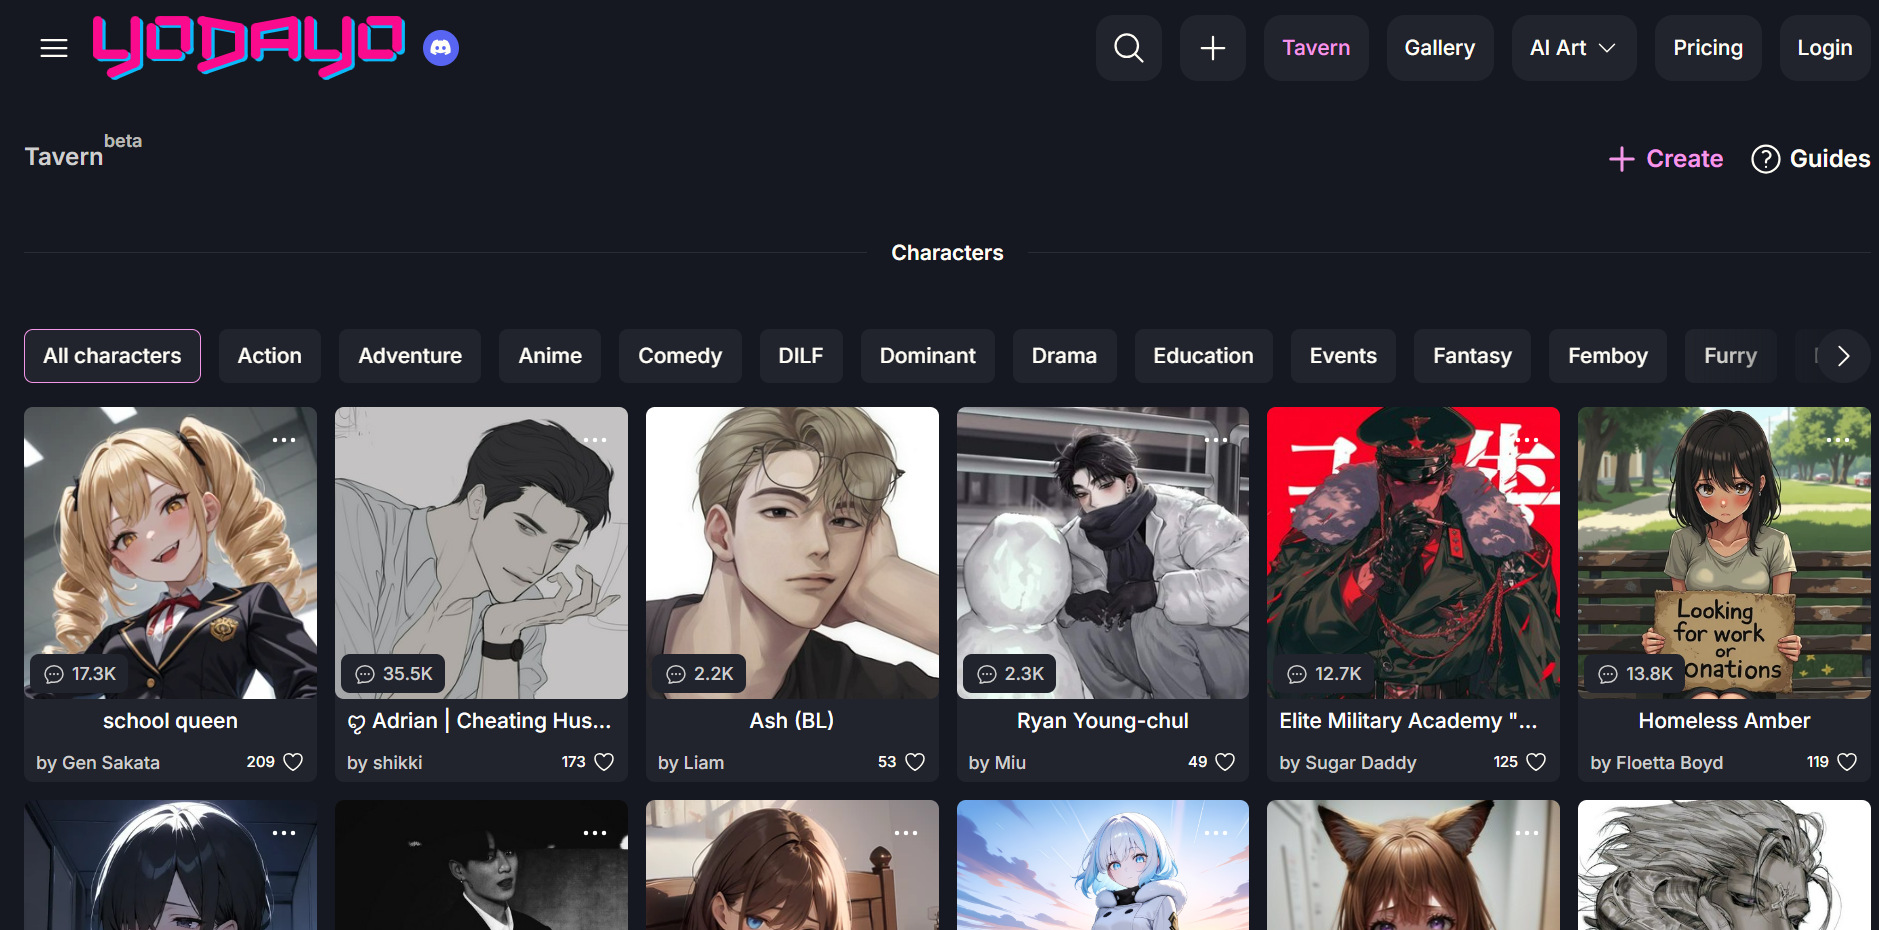The image size is (1879, 930).
Task: Open more options on Elite Military Academy card
Action: pos(1527,440)
